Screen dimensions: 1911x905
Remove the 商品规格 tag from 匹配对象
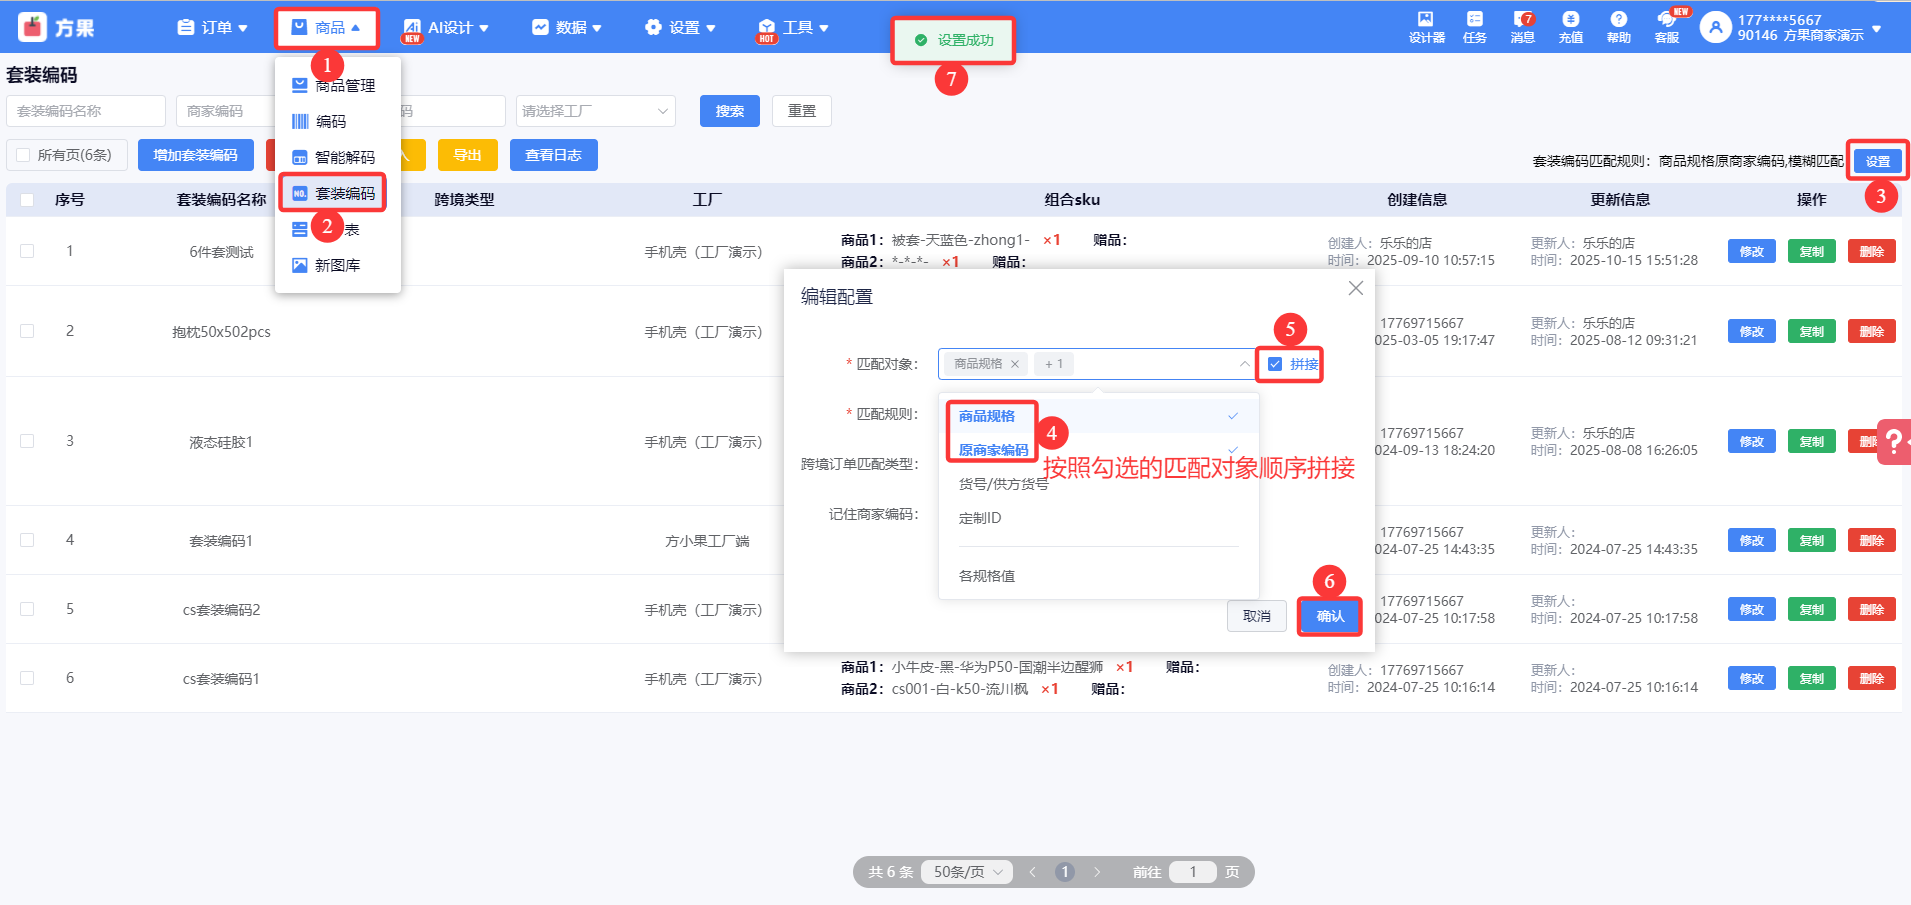tap(1014, 364)
